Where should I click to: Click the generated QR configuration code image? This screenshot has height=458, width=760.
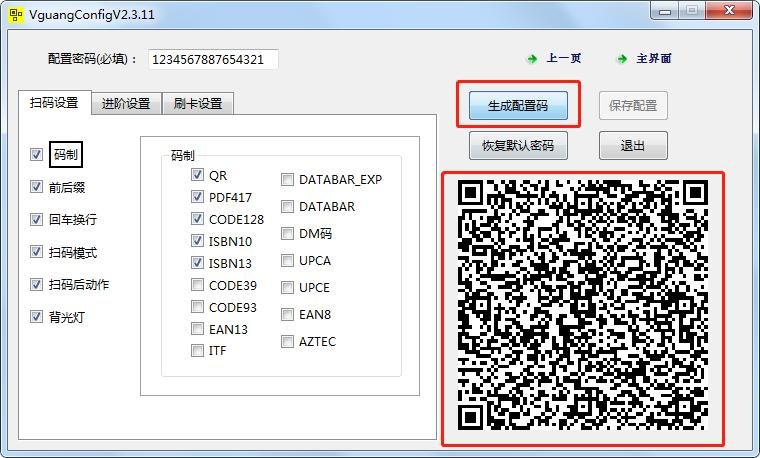pos(583,305)
